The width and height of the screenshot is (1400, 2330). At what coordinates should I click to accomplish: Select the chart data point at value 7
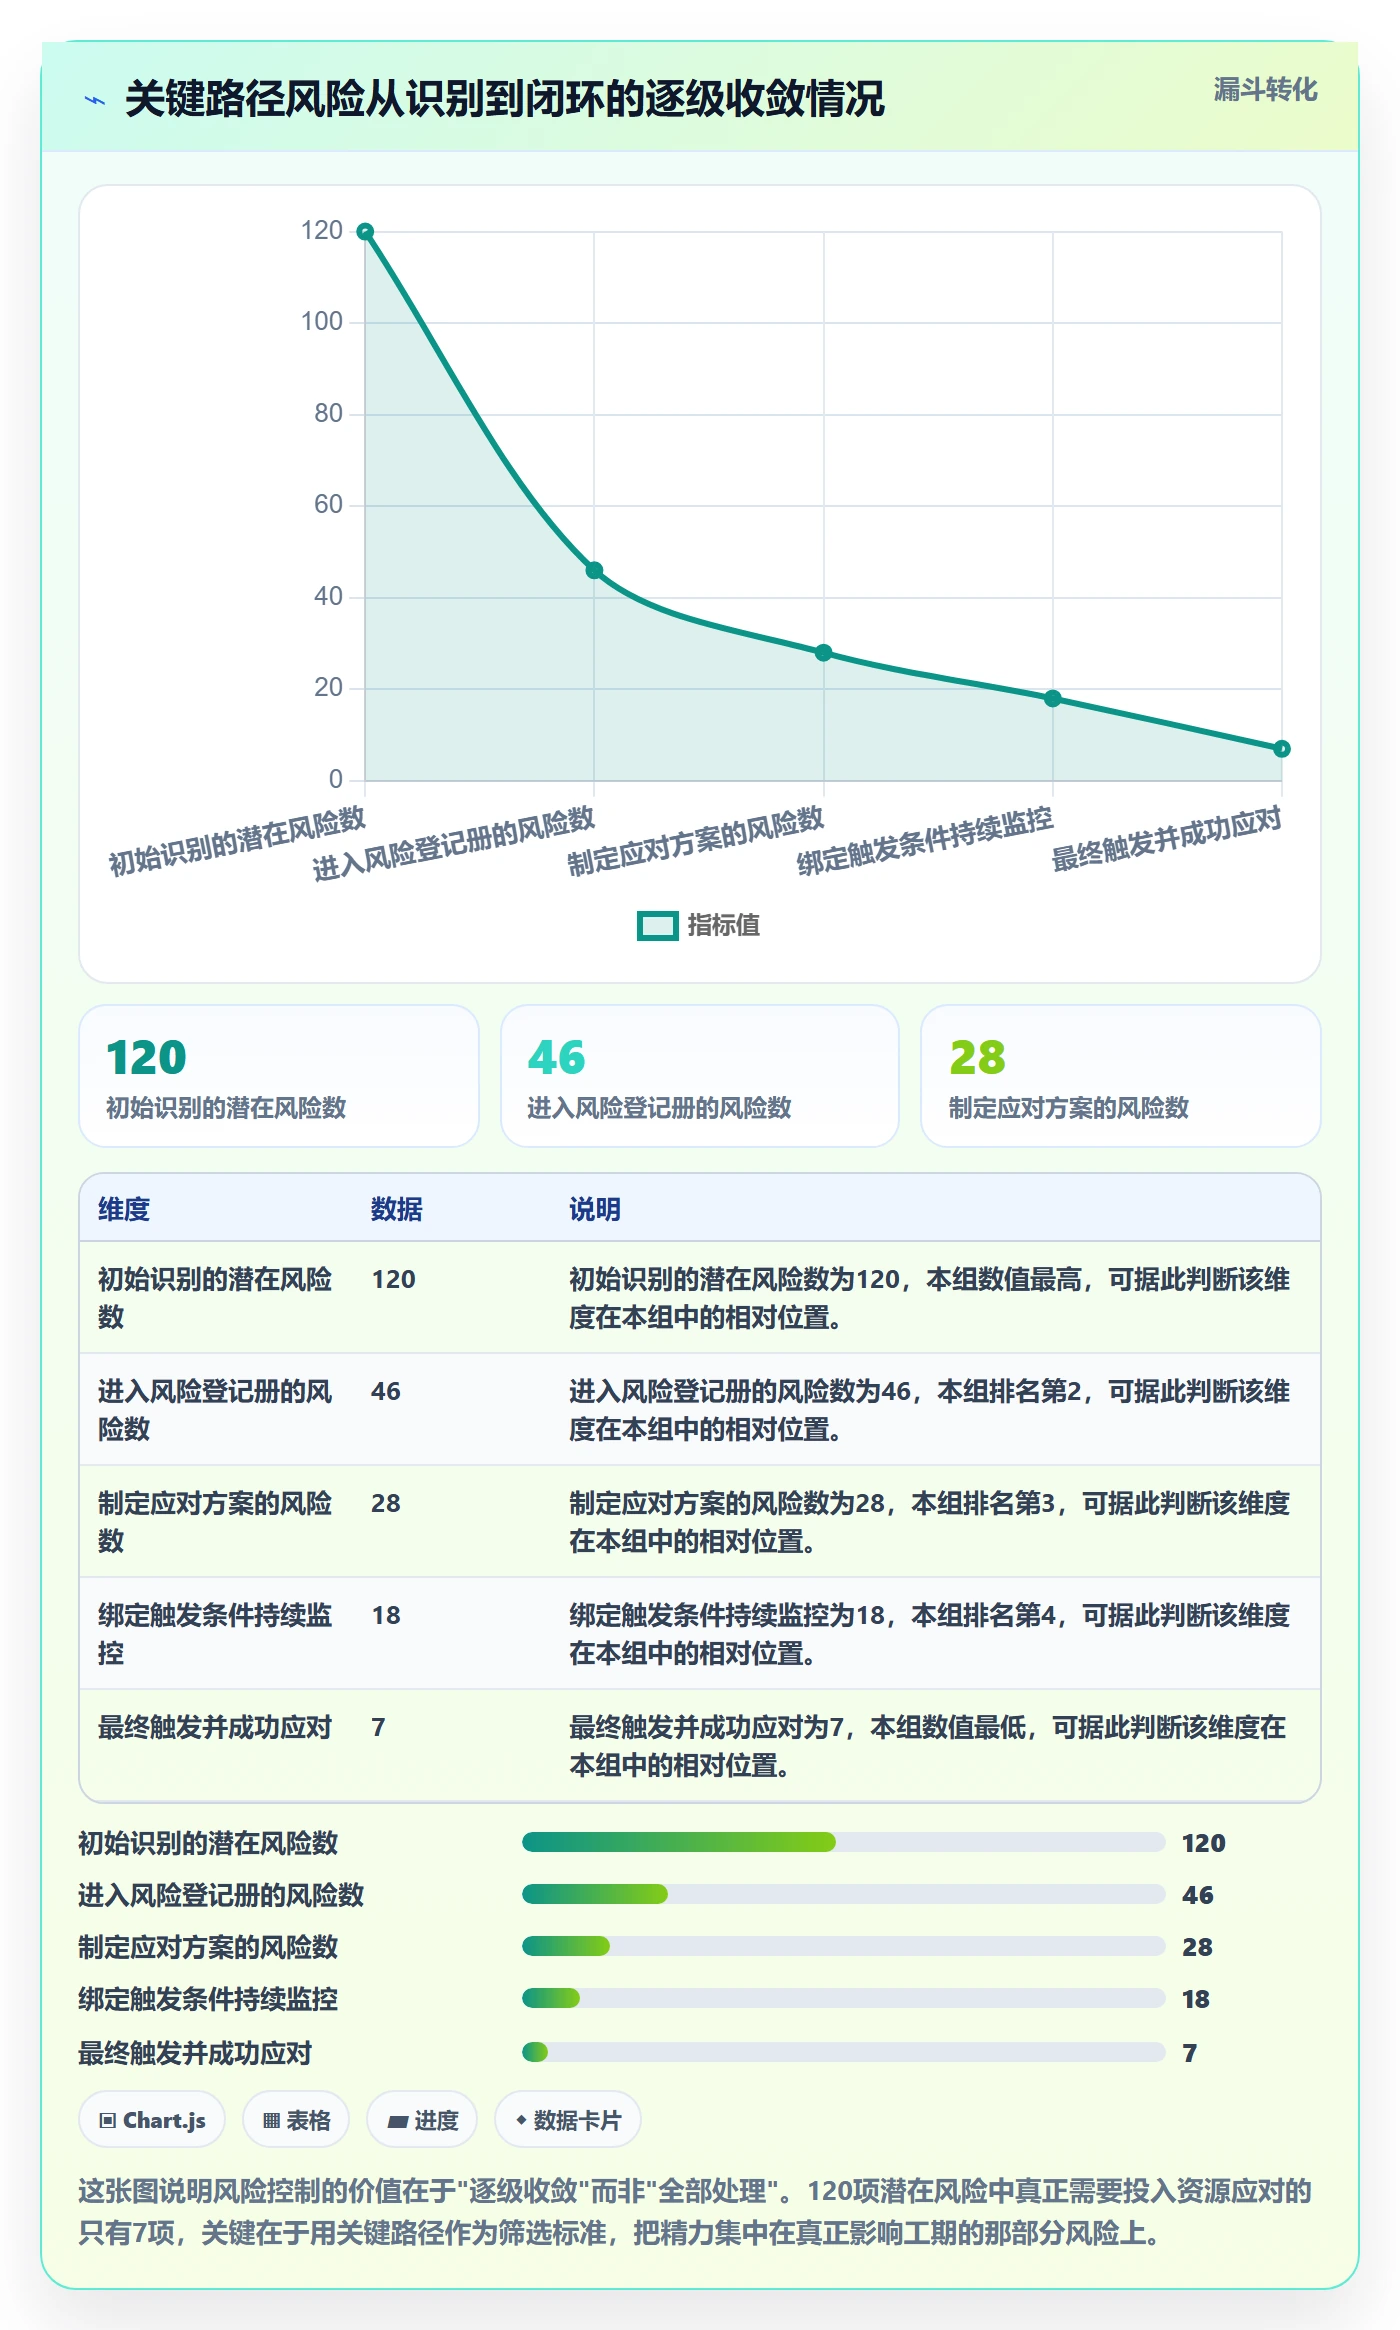(1282, 749)
